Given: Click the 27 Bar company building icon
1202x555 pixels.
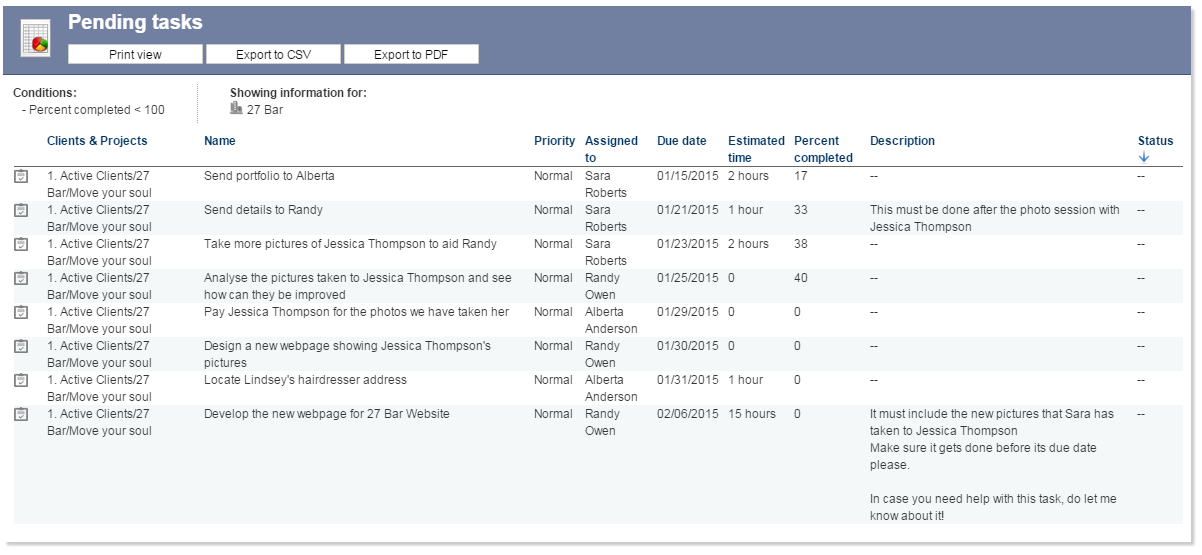Looking at the screenshot, I should pos(236,108).
